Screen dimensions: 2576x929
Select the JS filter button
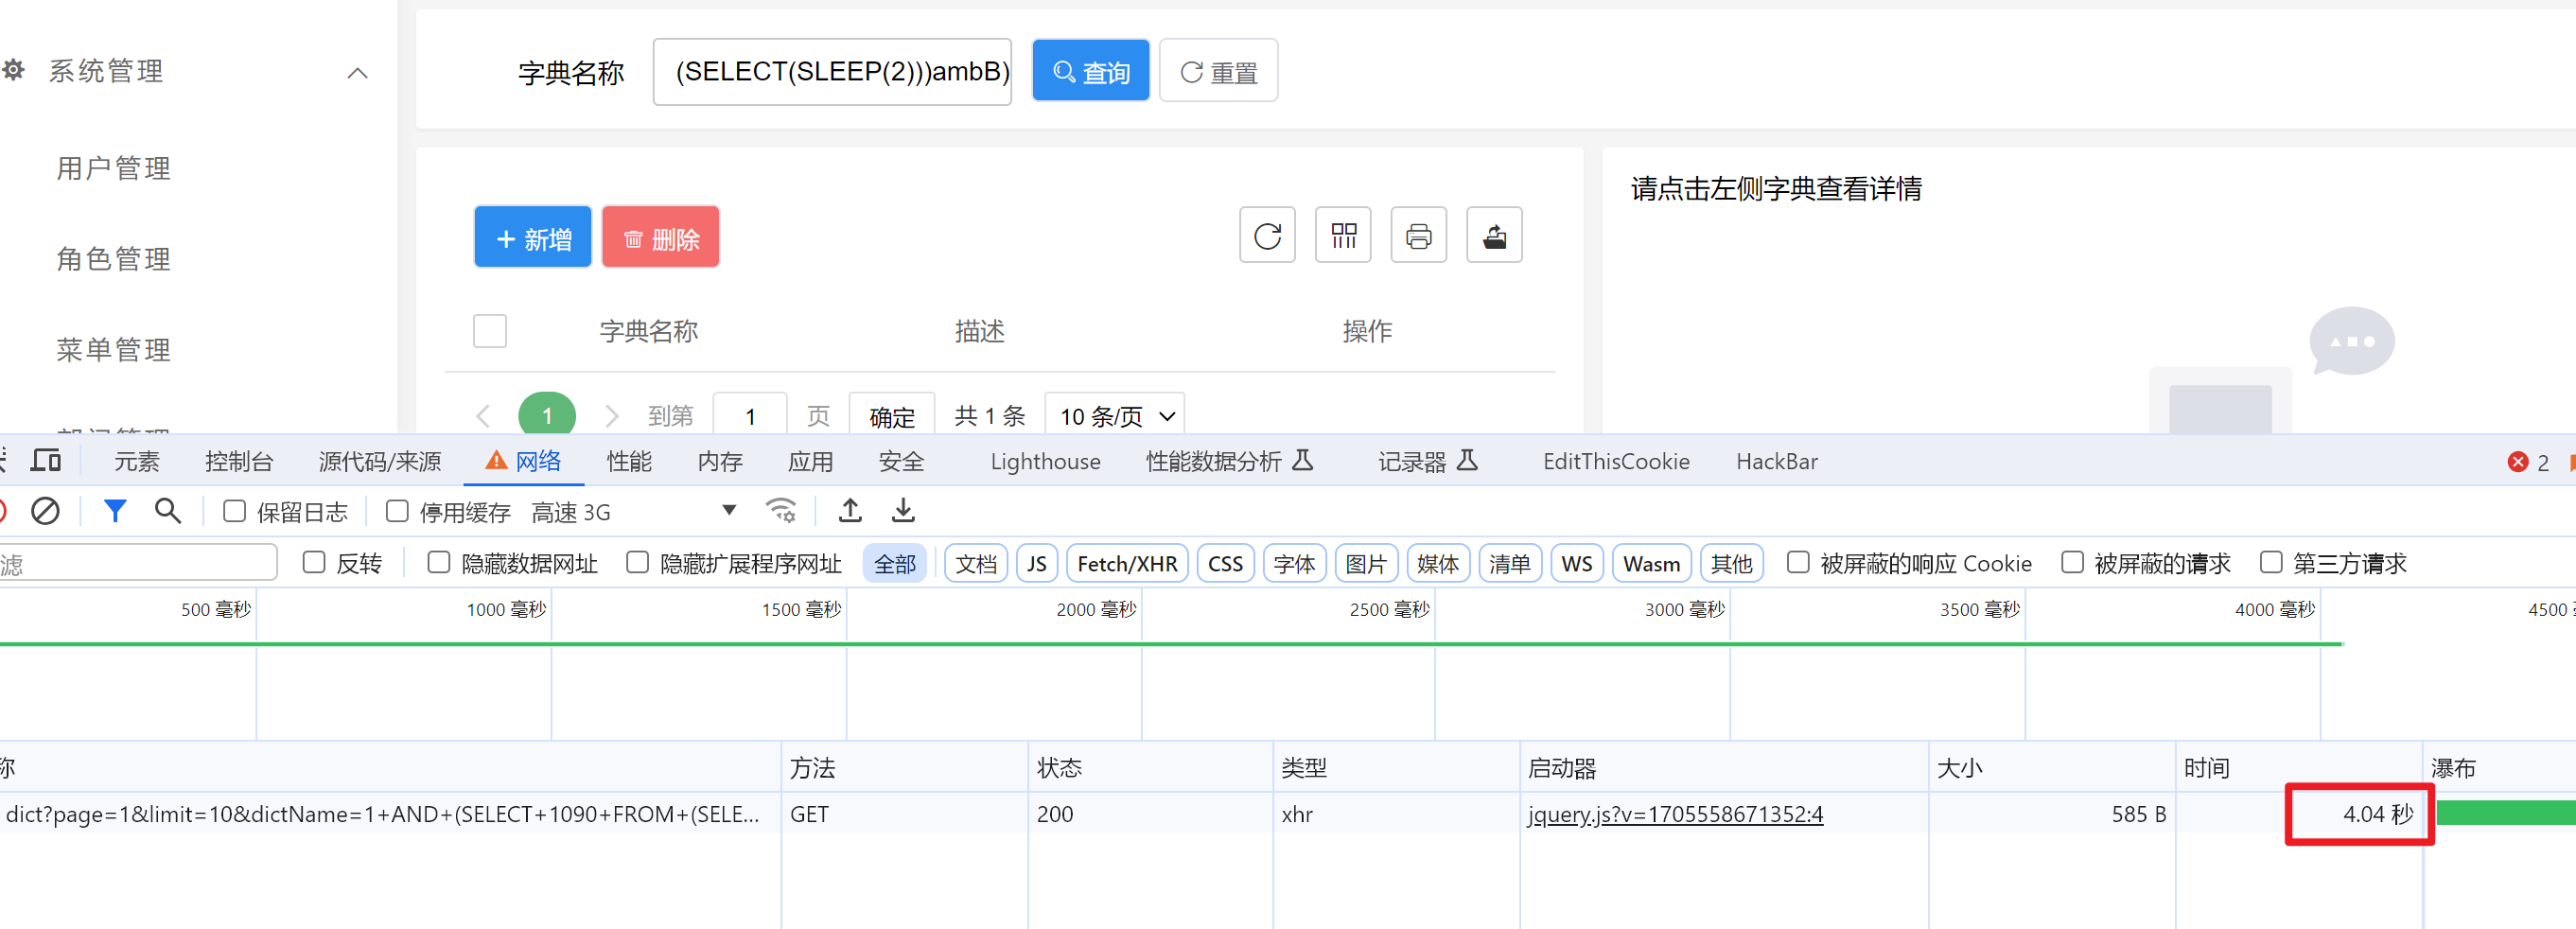(1036, 563)
